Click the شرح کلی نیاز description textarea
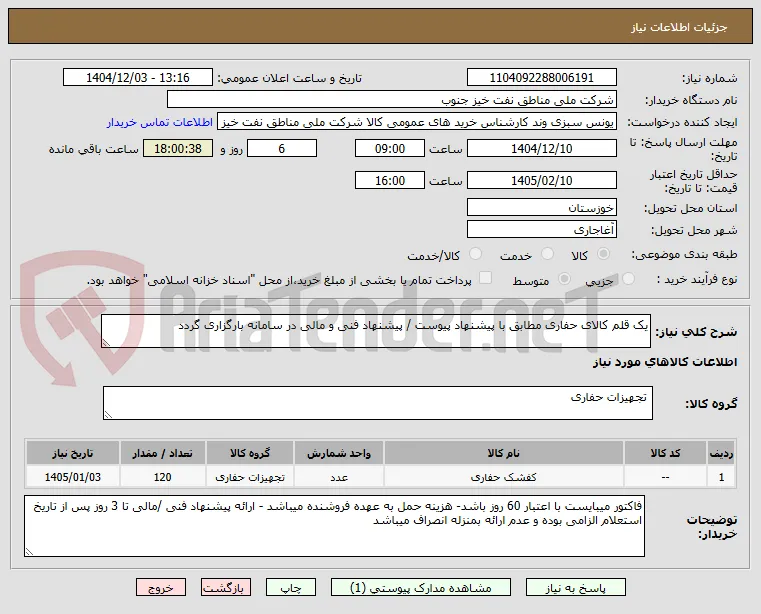 376,331
